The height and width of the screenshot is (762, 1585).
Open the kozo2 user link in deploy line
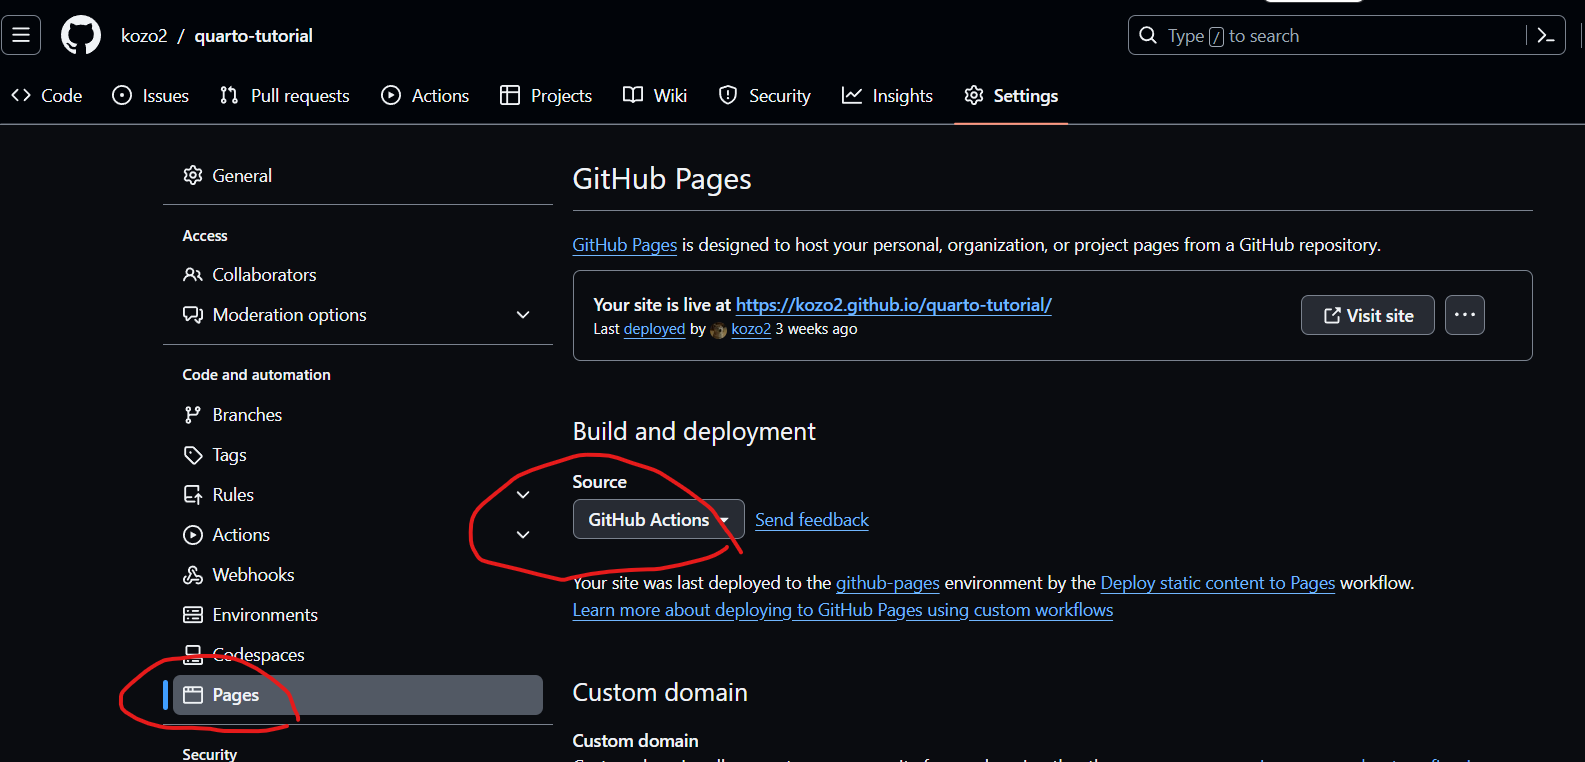751,329
